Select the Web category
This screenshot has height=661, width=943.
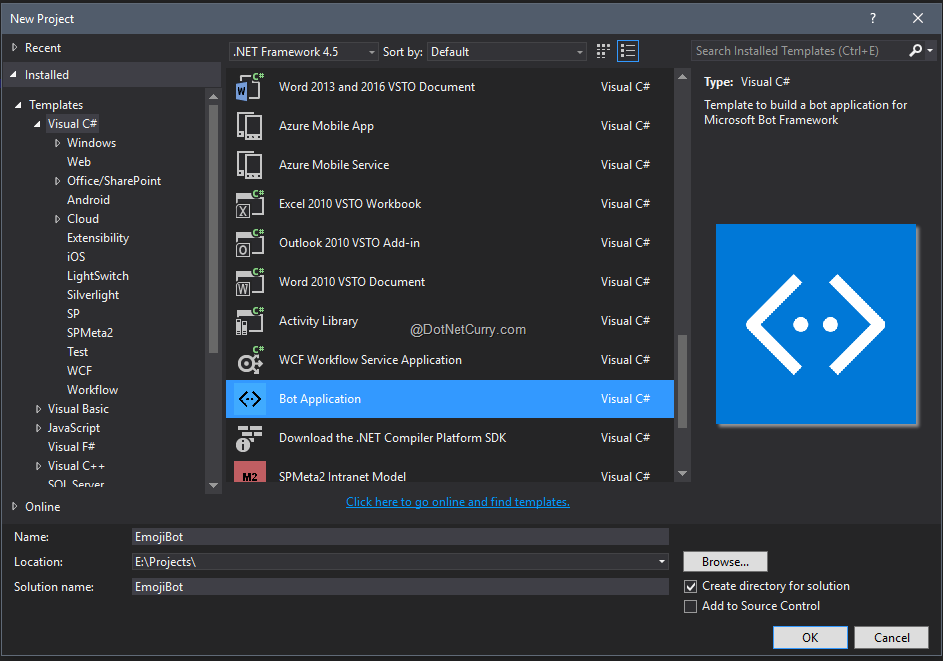click(x=79, y=162)
